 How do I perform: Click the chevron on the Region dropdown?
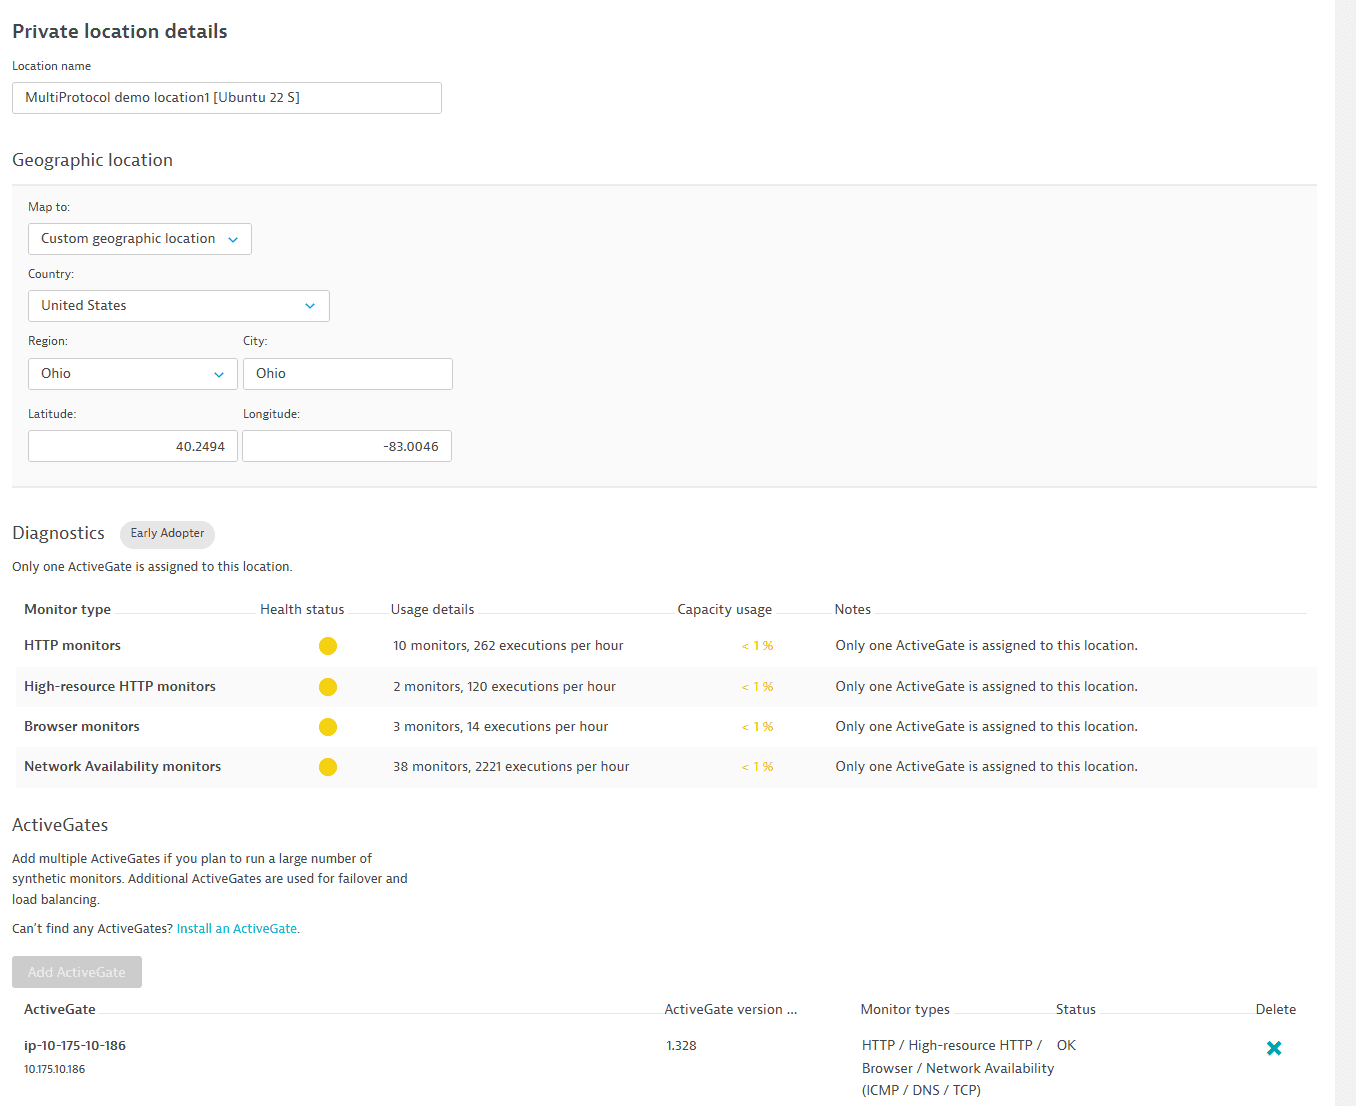coord(219,374)
